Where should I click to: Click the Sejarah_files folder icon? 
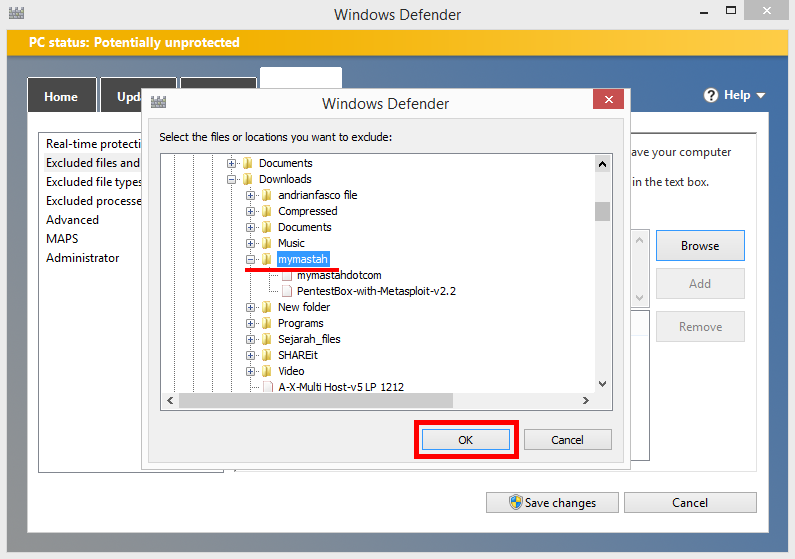pyautogui.click(x=267, y=339)
